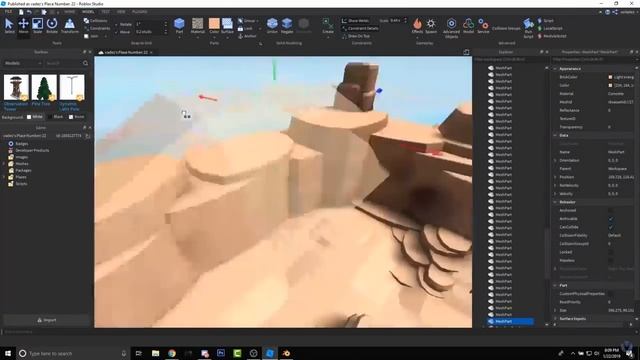This screenshot has height=360, width=640.
Task: Insert a new Part
Action: coord(179,25)
